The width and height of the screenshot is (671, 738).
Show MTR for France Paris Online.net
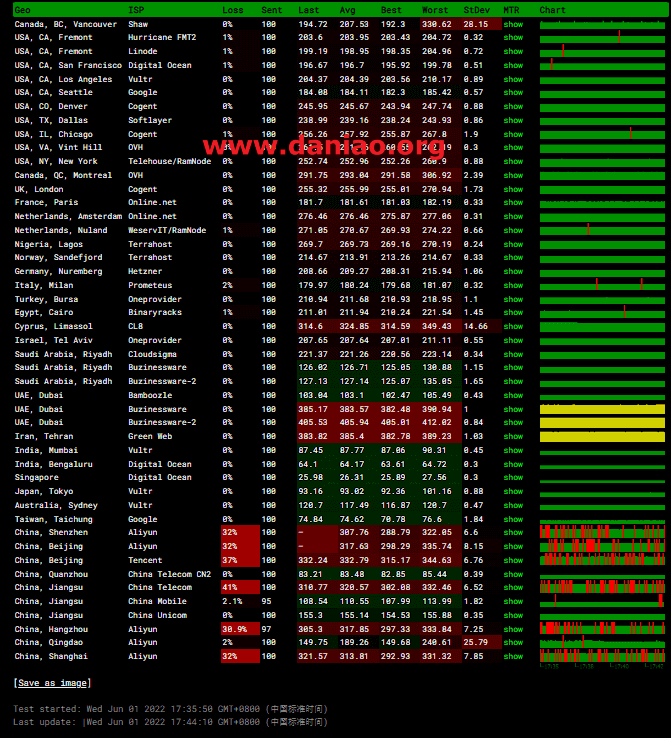pos(513,202)
